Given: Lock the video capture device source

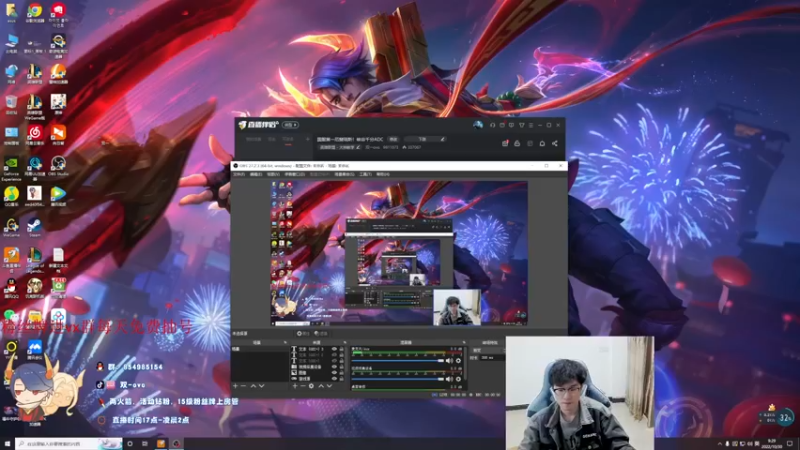Looking at the screenshot, I should [x=341, y=367].
